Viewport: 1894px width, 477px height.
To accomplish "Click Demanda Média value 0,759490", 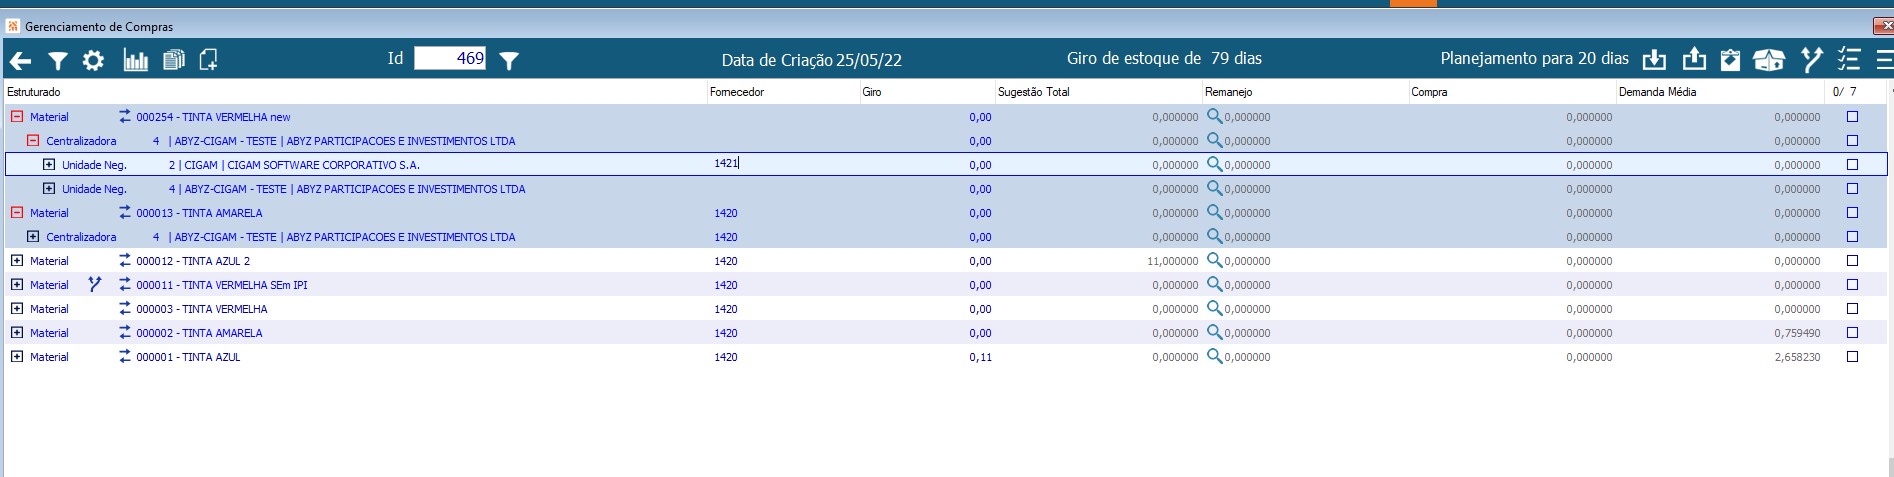I will click(x=1797, y=333).
